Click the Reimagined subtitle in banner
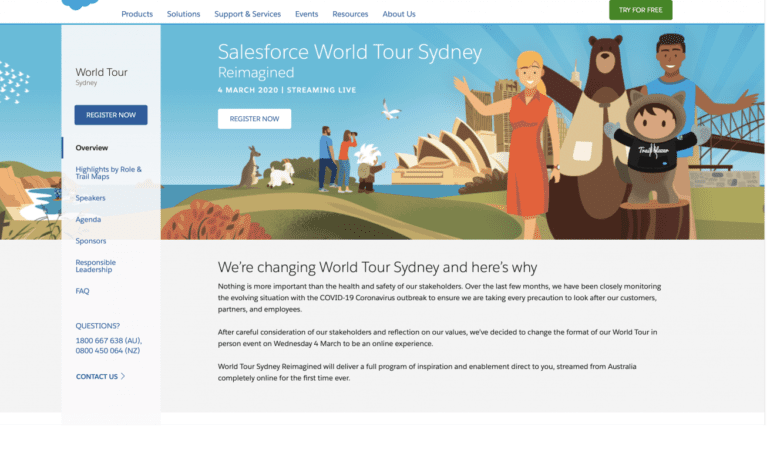 point(256,73)
